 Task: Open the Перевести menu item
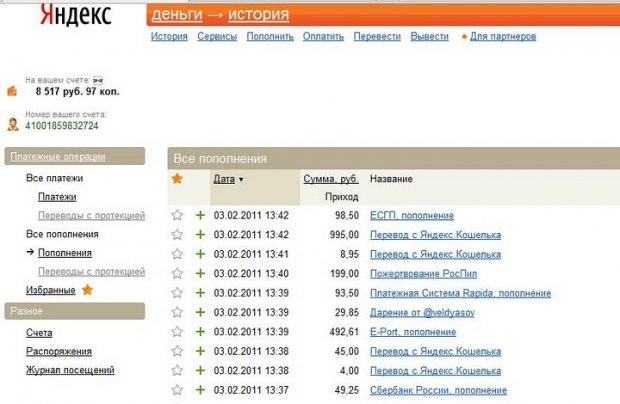(377, 36)
